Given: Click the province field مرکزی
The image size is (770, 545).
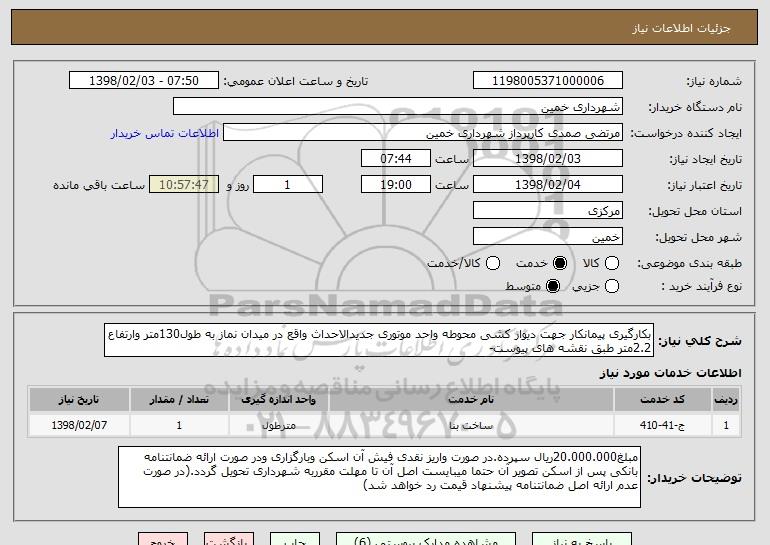Looking at the screenshot, I should pyautogui.click(x=548, y=211).
